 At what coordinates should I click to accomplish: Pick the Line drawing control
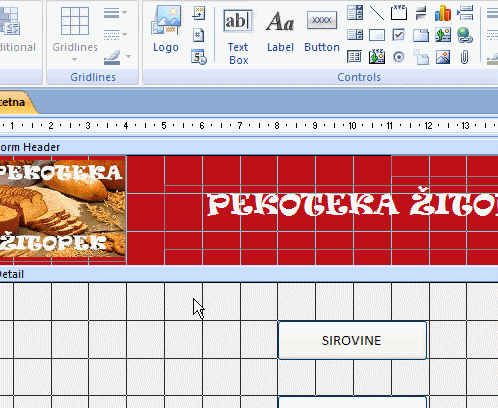tap(377, 13)
